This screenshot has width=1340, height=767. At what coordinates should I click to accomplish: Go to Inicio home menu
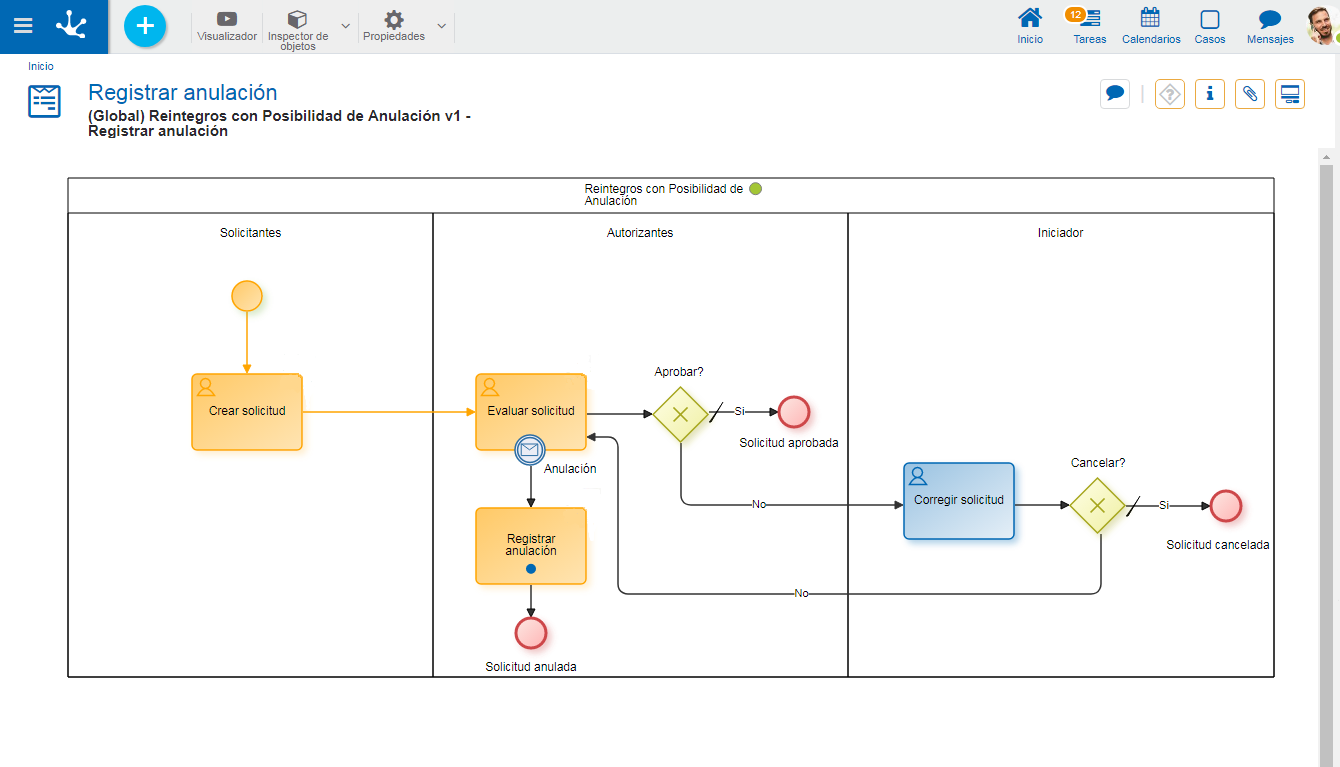tap(1030, 26)
